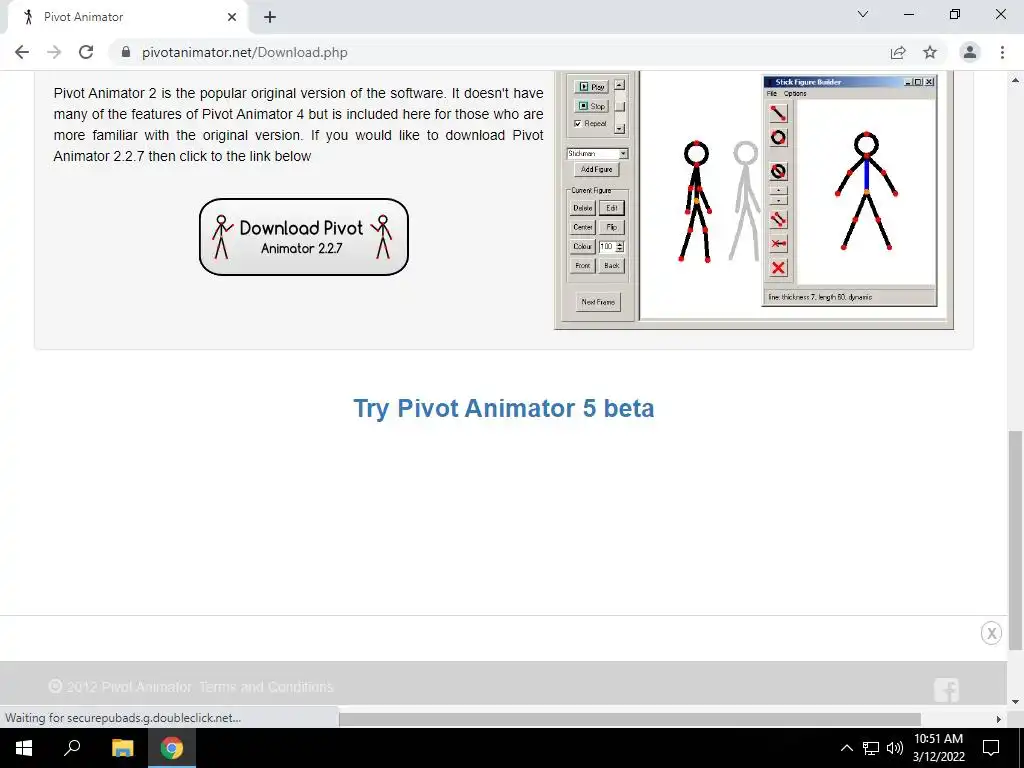Restore down the Chrome window

click(955, 14)
